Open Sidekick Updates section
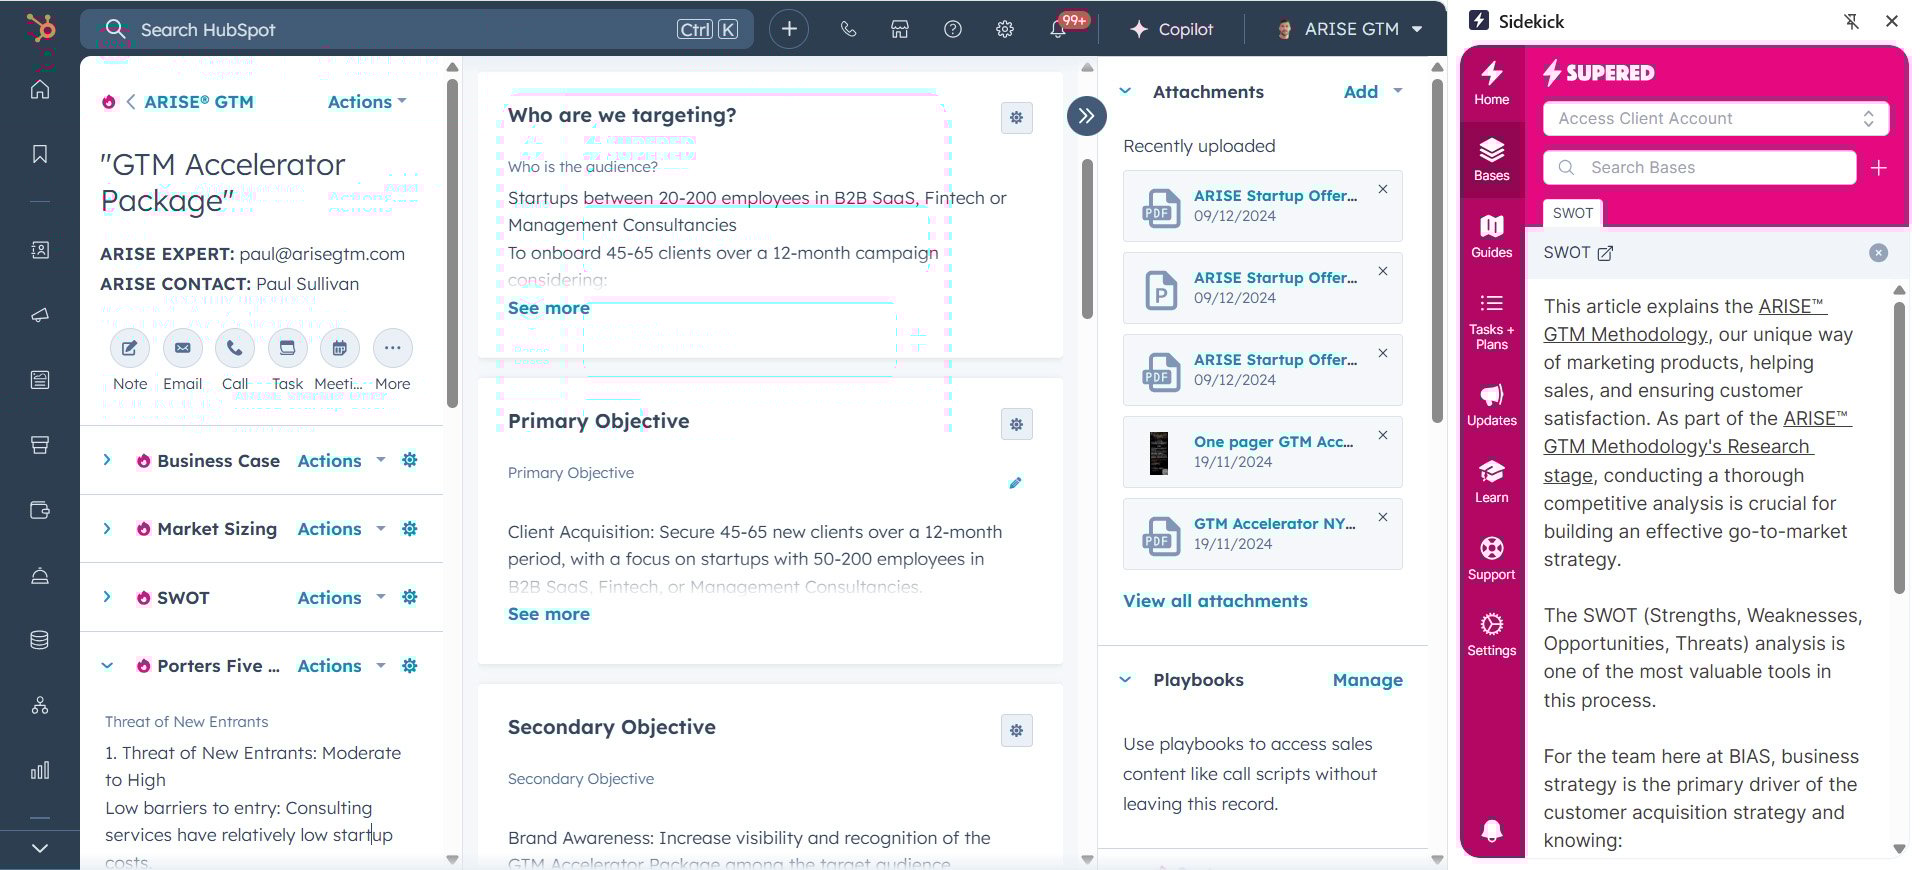The width and height of the screenshot is (1920, 870). (x=1492, y=405)
